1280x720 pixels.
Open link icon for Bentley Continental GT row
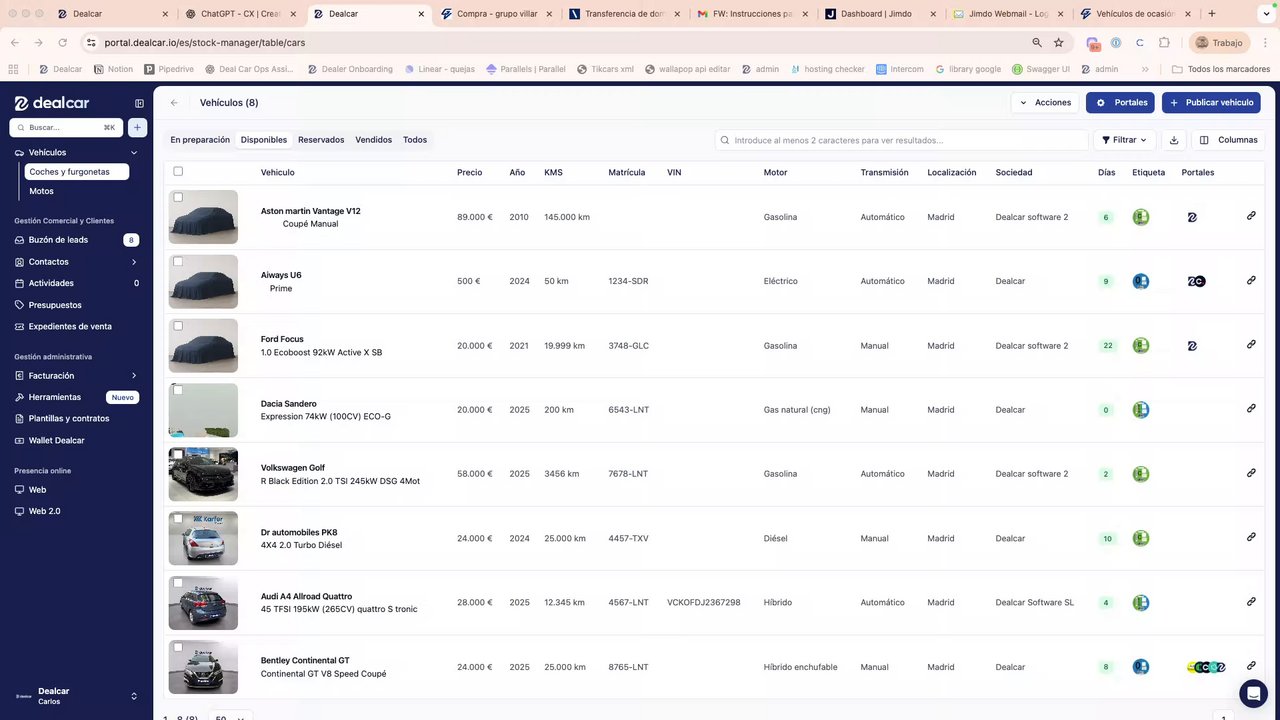[1251, 665]
